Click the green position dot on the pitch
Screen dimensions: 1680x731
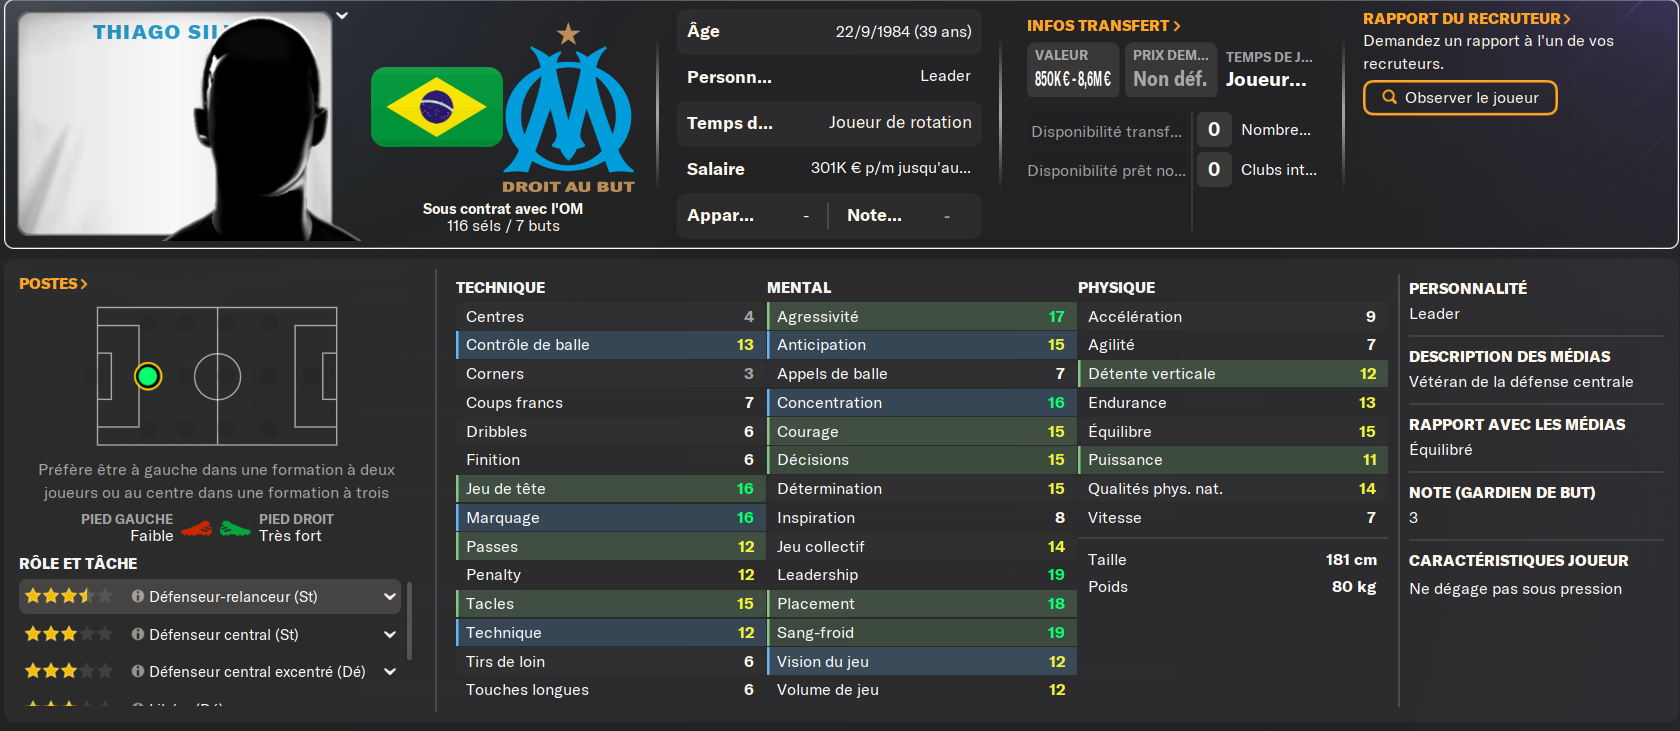click(148, 376)
